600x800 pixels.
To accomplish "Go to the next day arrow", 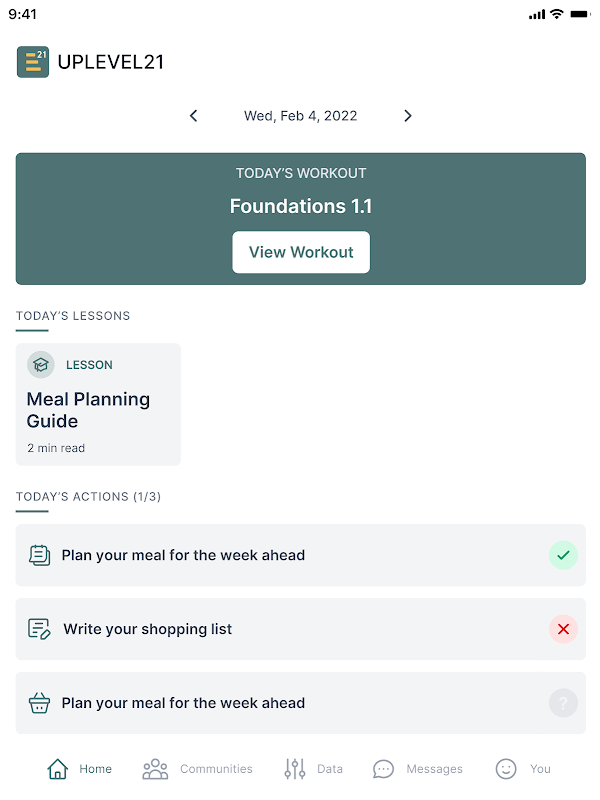I will click(x=408, y=116).
